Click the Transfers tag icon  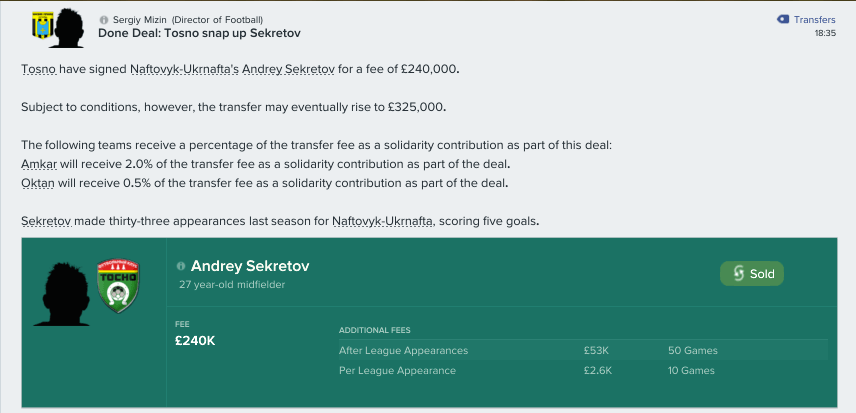782,20
